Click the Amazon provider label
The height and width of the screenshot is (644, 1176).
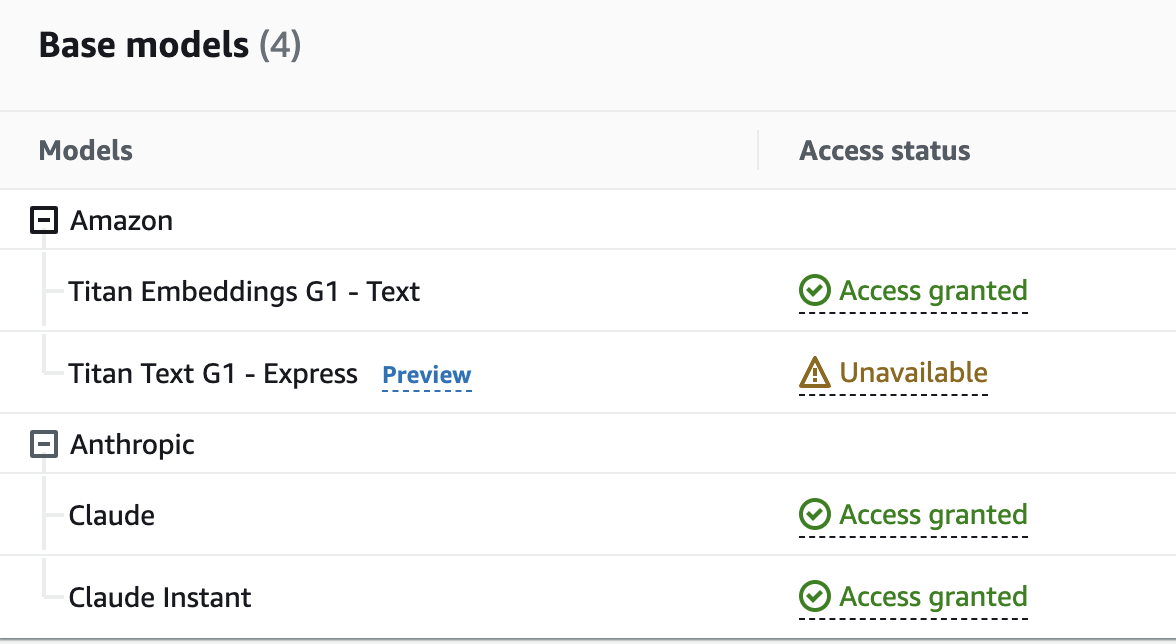pyautogui.click(x=122, y=220)
